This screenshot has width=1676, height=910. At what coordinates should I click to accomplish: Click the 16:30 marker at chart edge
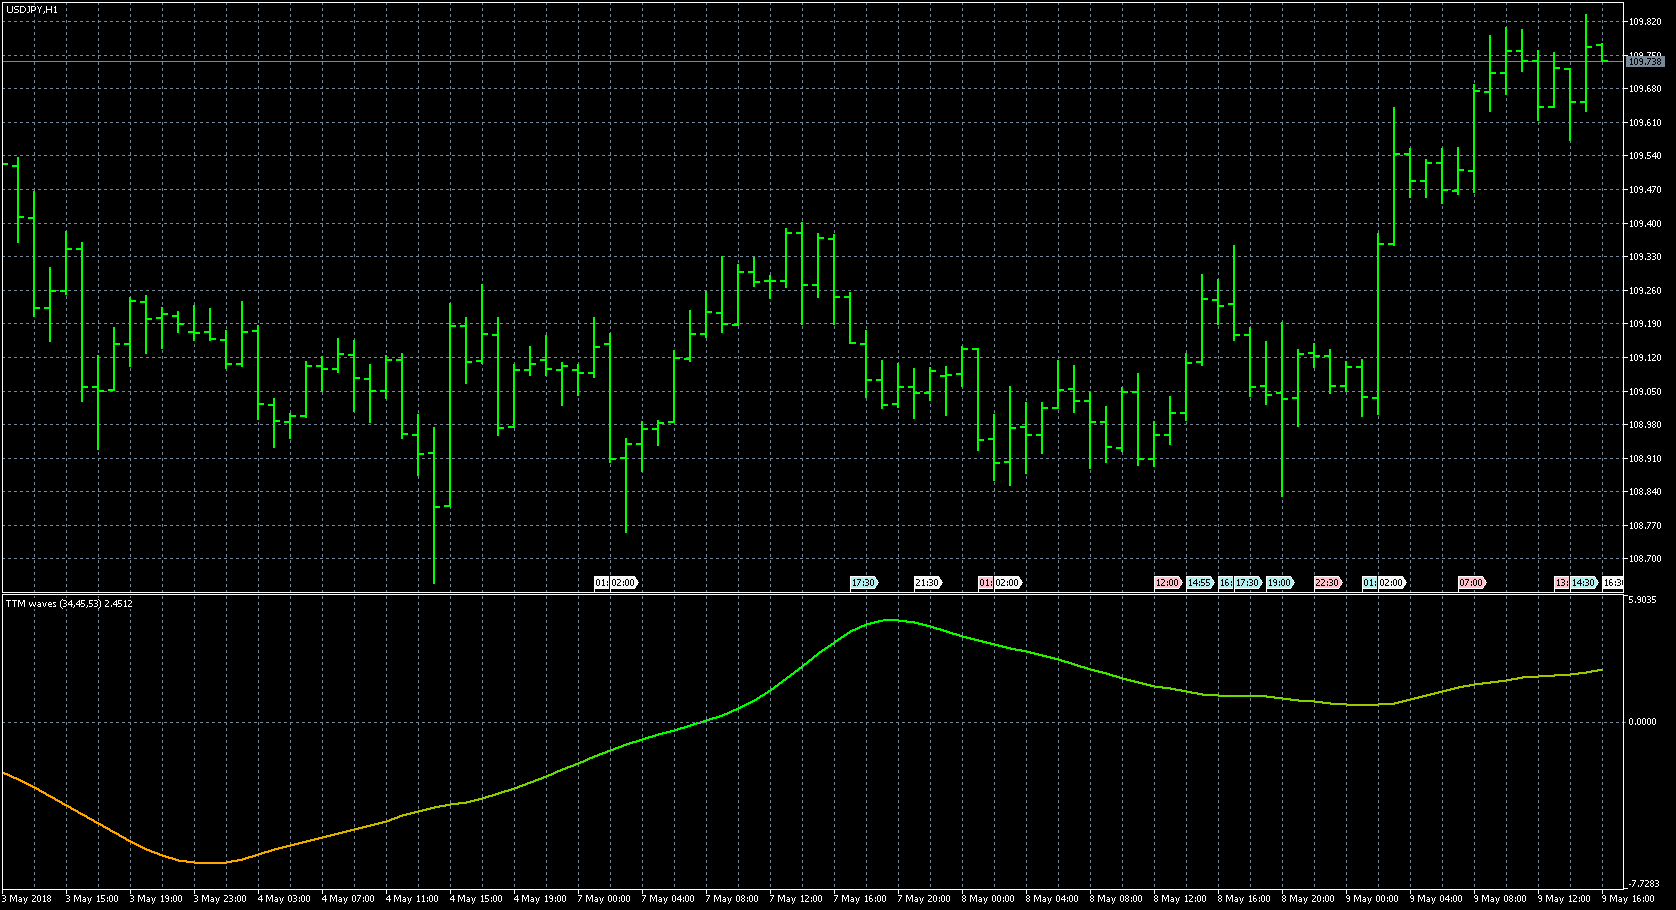click(1613, 583)
